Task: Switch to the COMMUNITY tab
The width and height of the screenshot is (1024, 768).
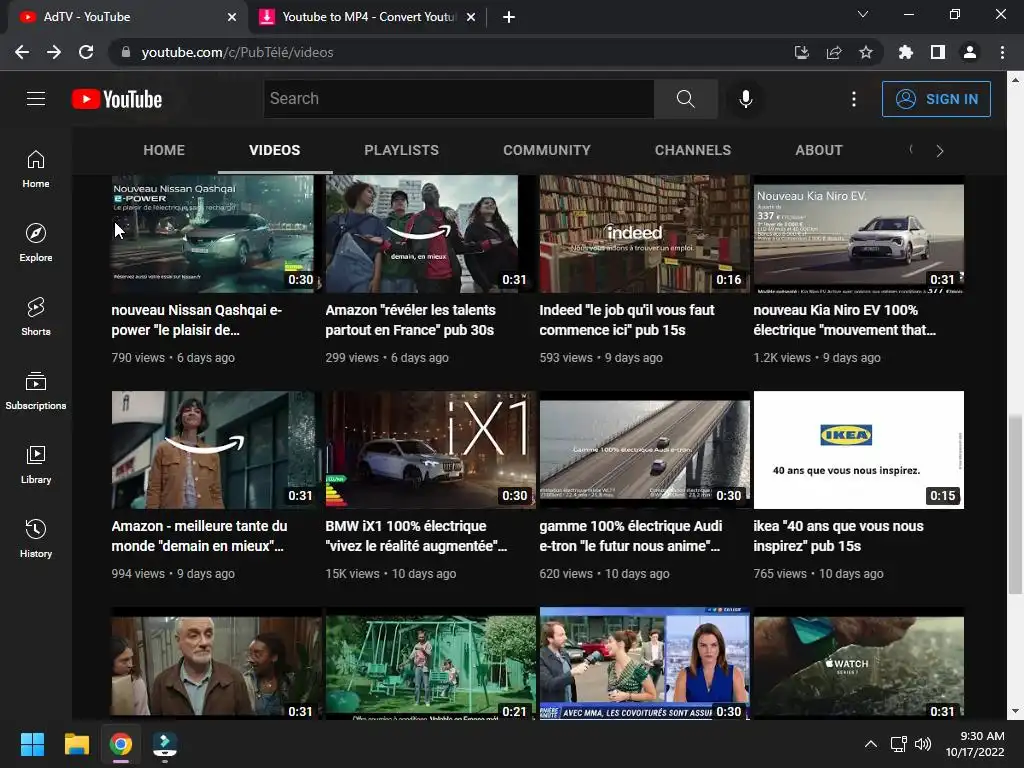Action: click(x=547, y=150)
